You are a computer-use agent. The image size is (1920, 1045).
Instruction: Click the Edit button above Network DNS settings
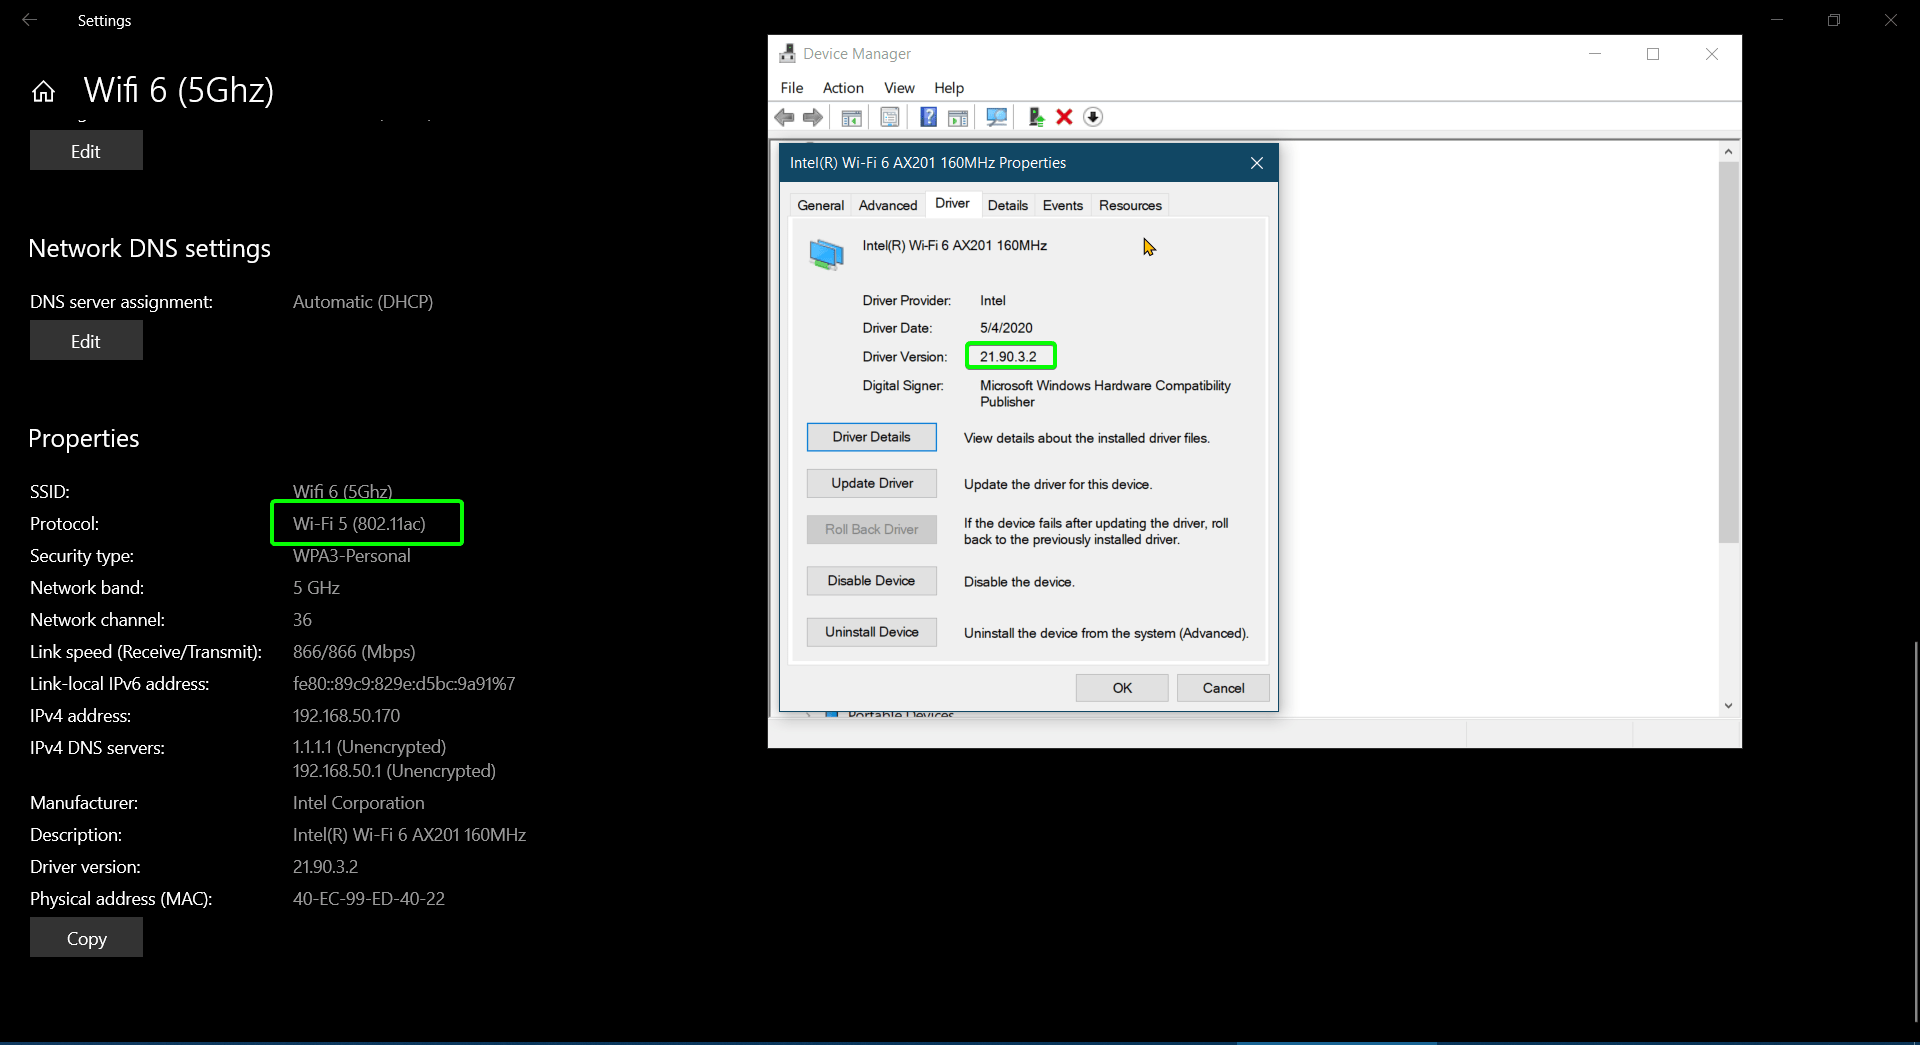point(86,151)
